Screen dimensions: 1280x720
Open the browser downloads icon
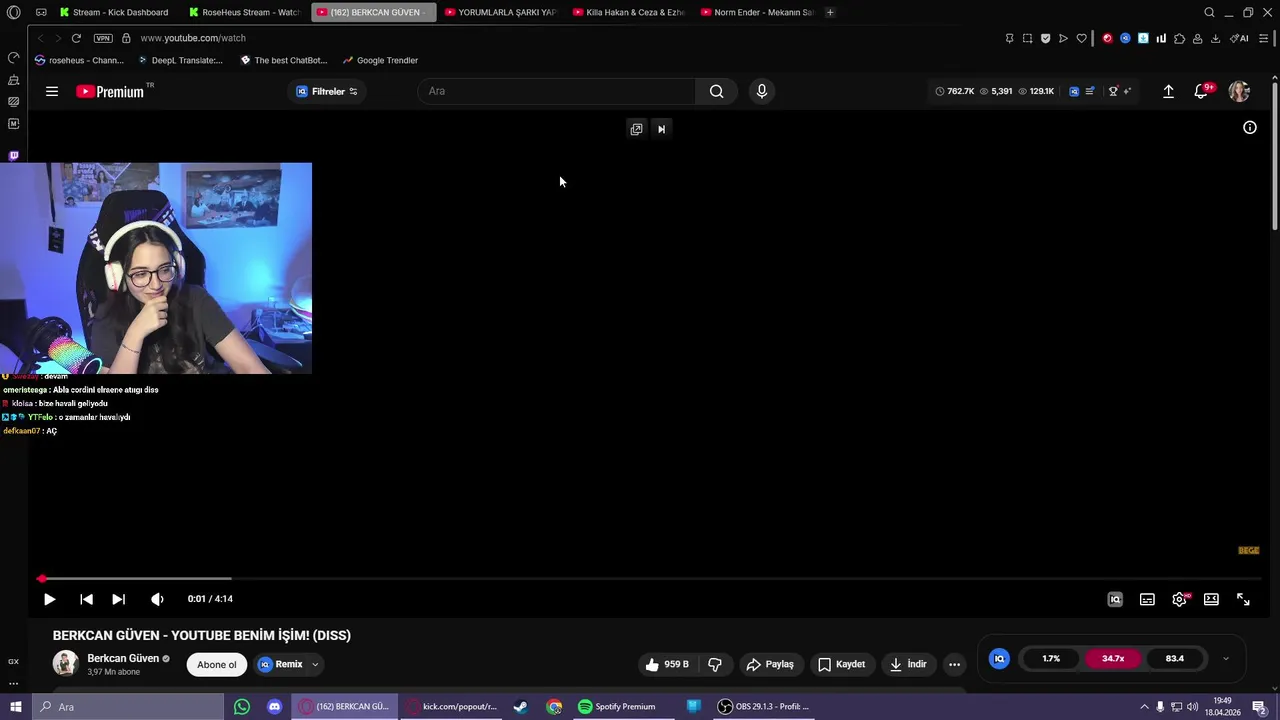(x=1215, y=38)
